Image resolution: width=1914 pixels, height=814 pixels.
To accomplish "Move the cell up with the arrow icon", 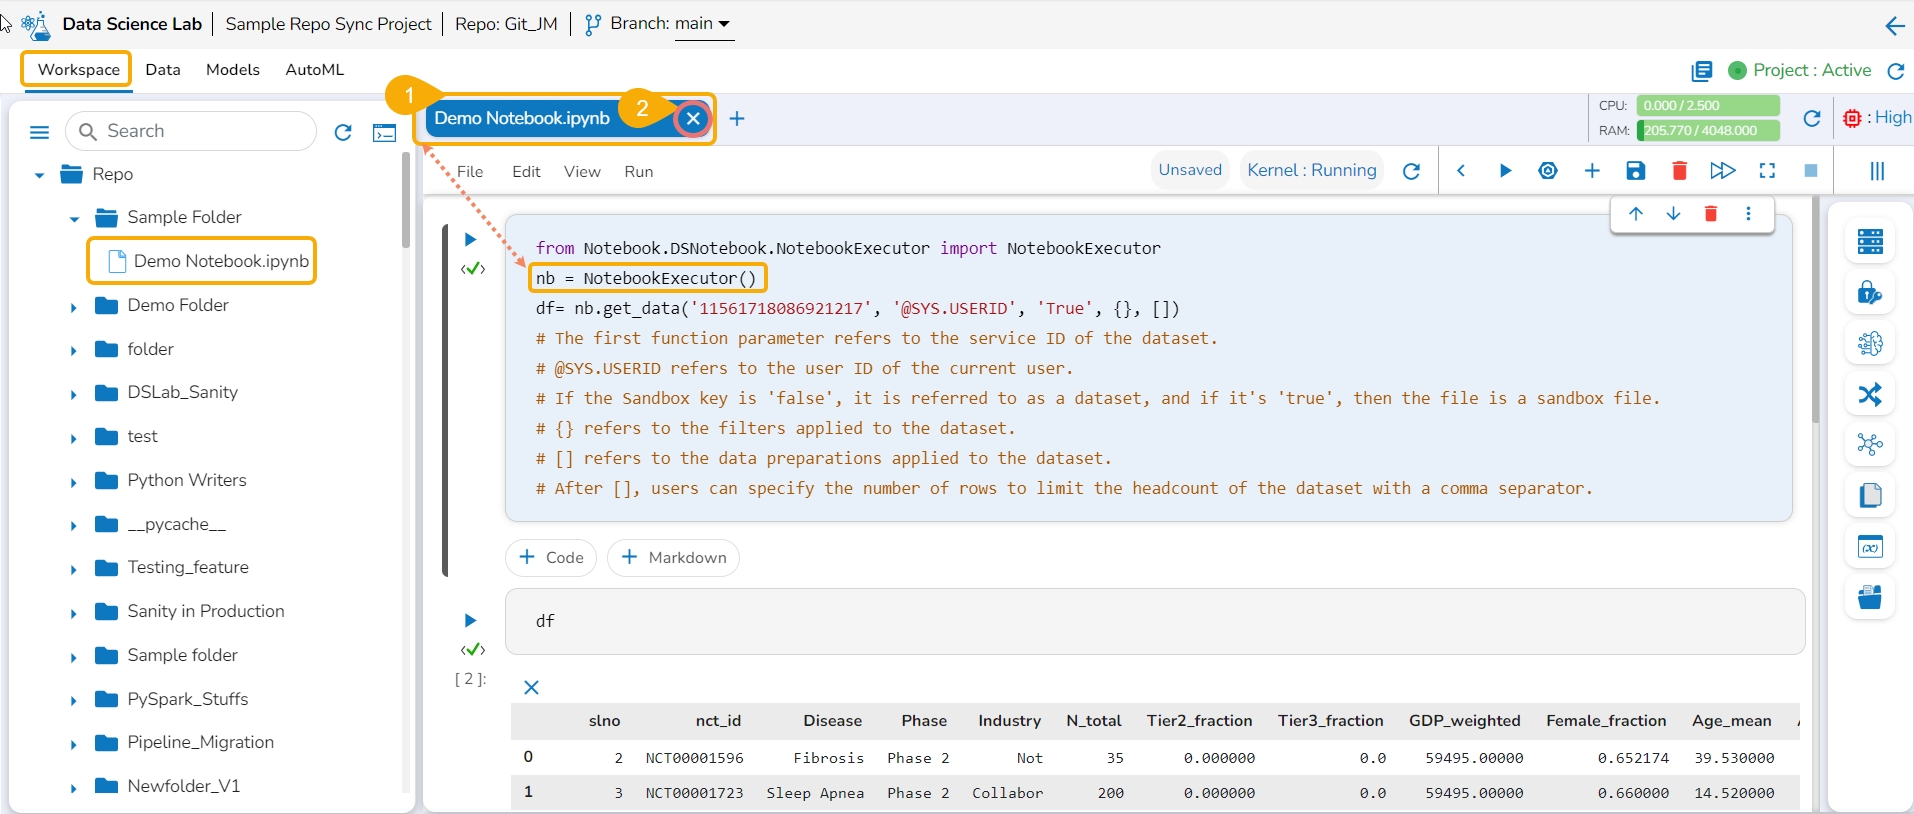I will (1636, 214).
